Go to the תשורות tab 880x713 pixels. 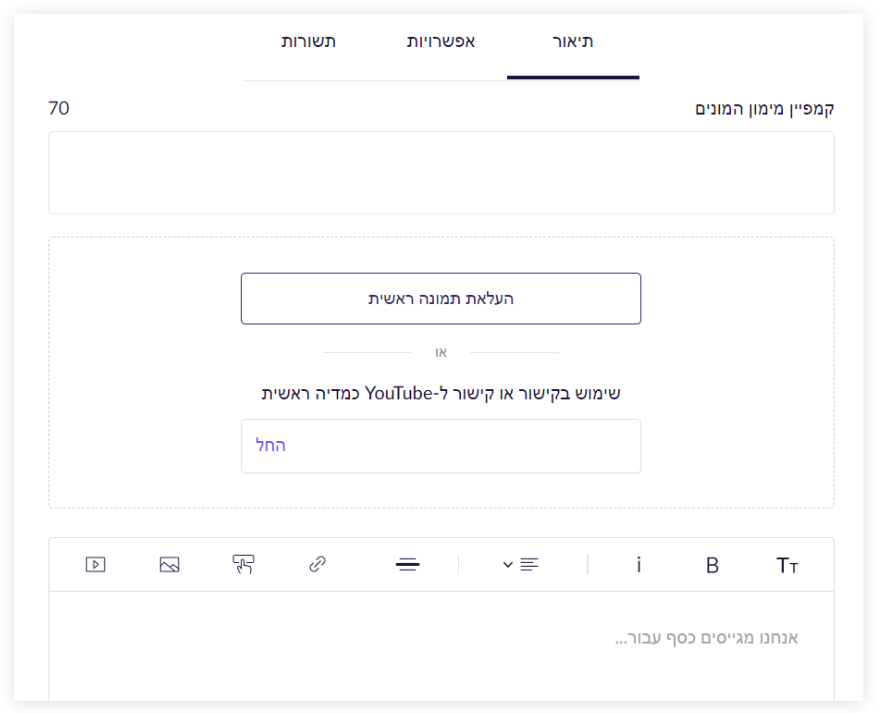pyautogui.click(x=308, y=42)
